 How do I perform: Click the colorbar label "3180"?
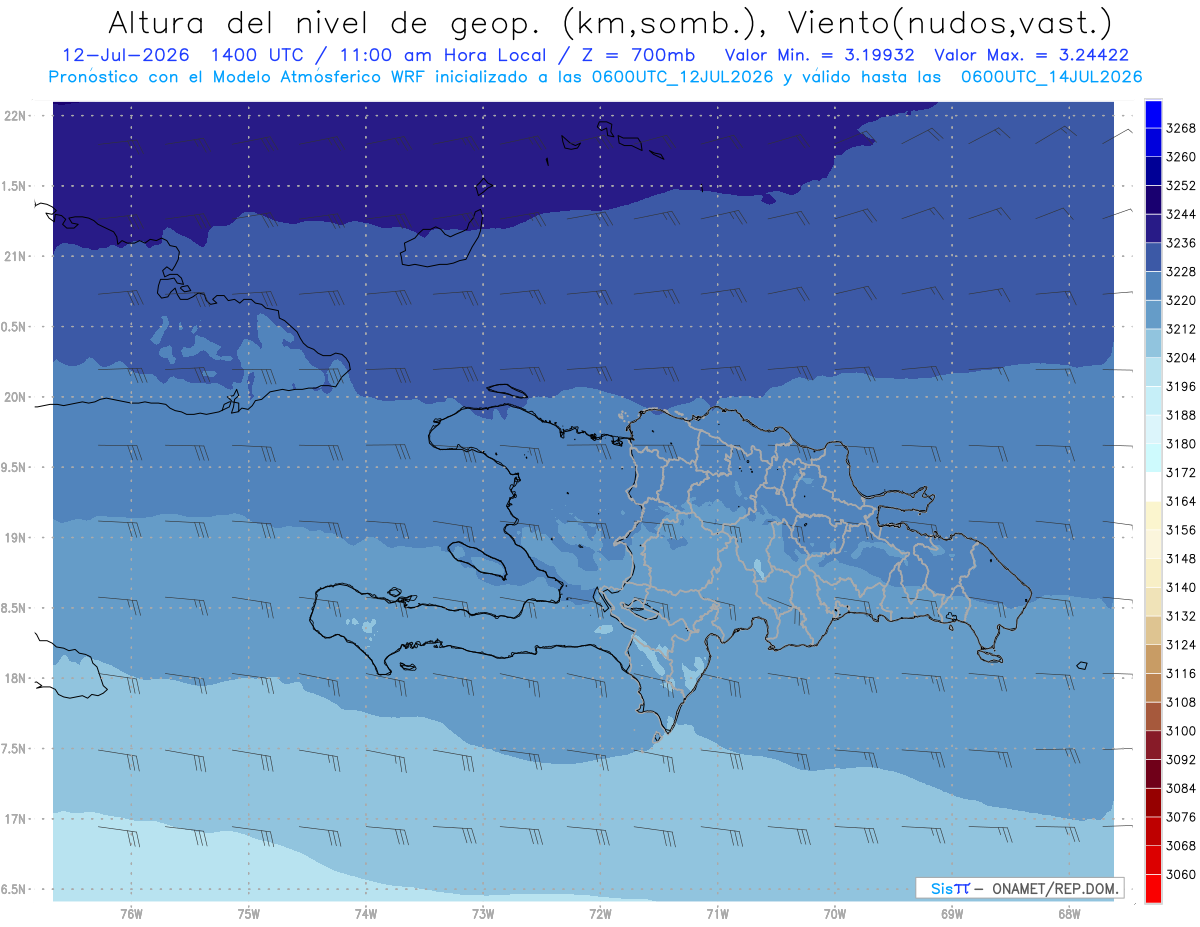tap(1181, 443)
